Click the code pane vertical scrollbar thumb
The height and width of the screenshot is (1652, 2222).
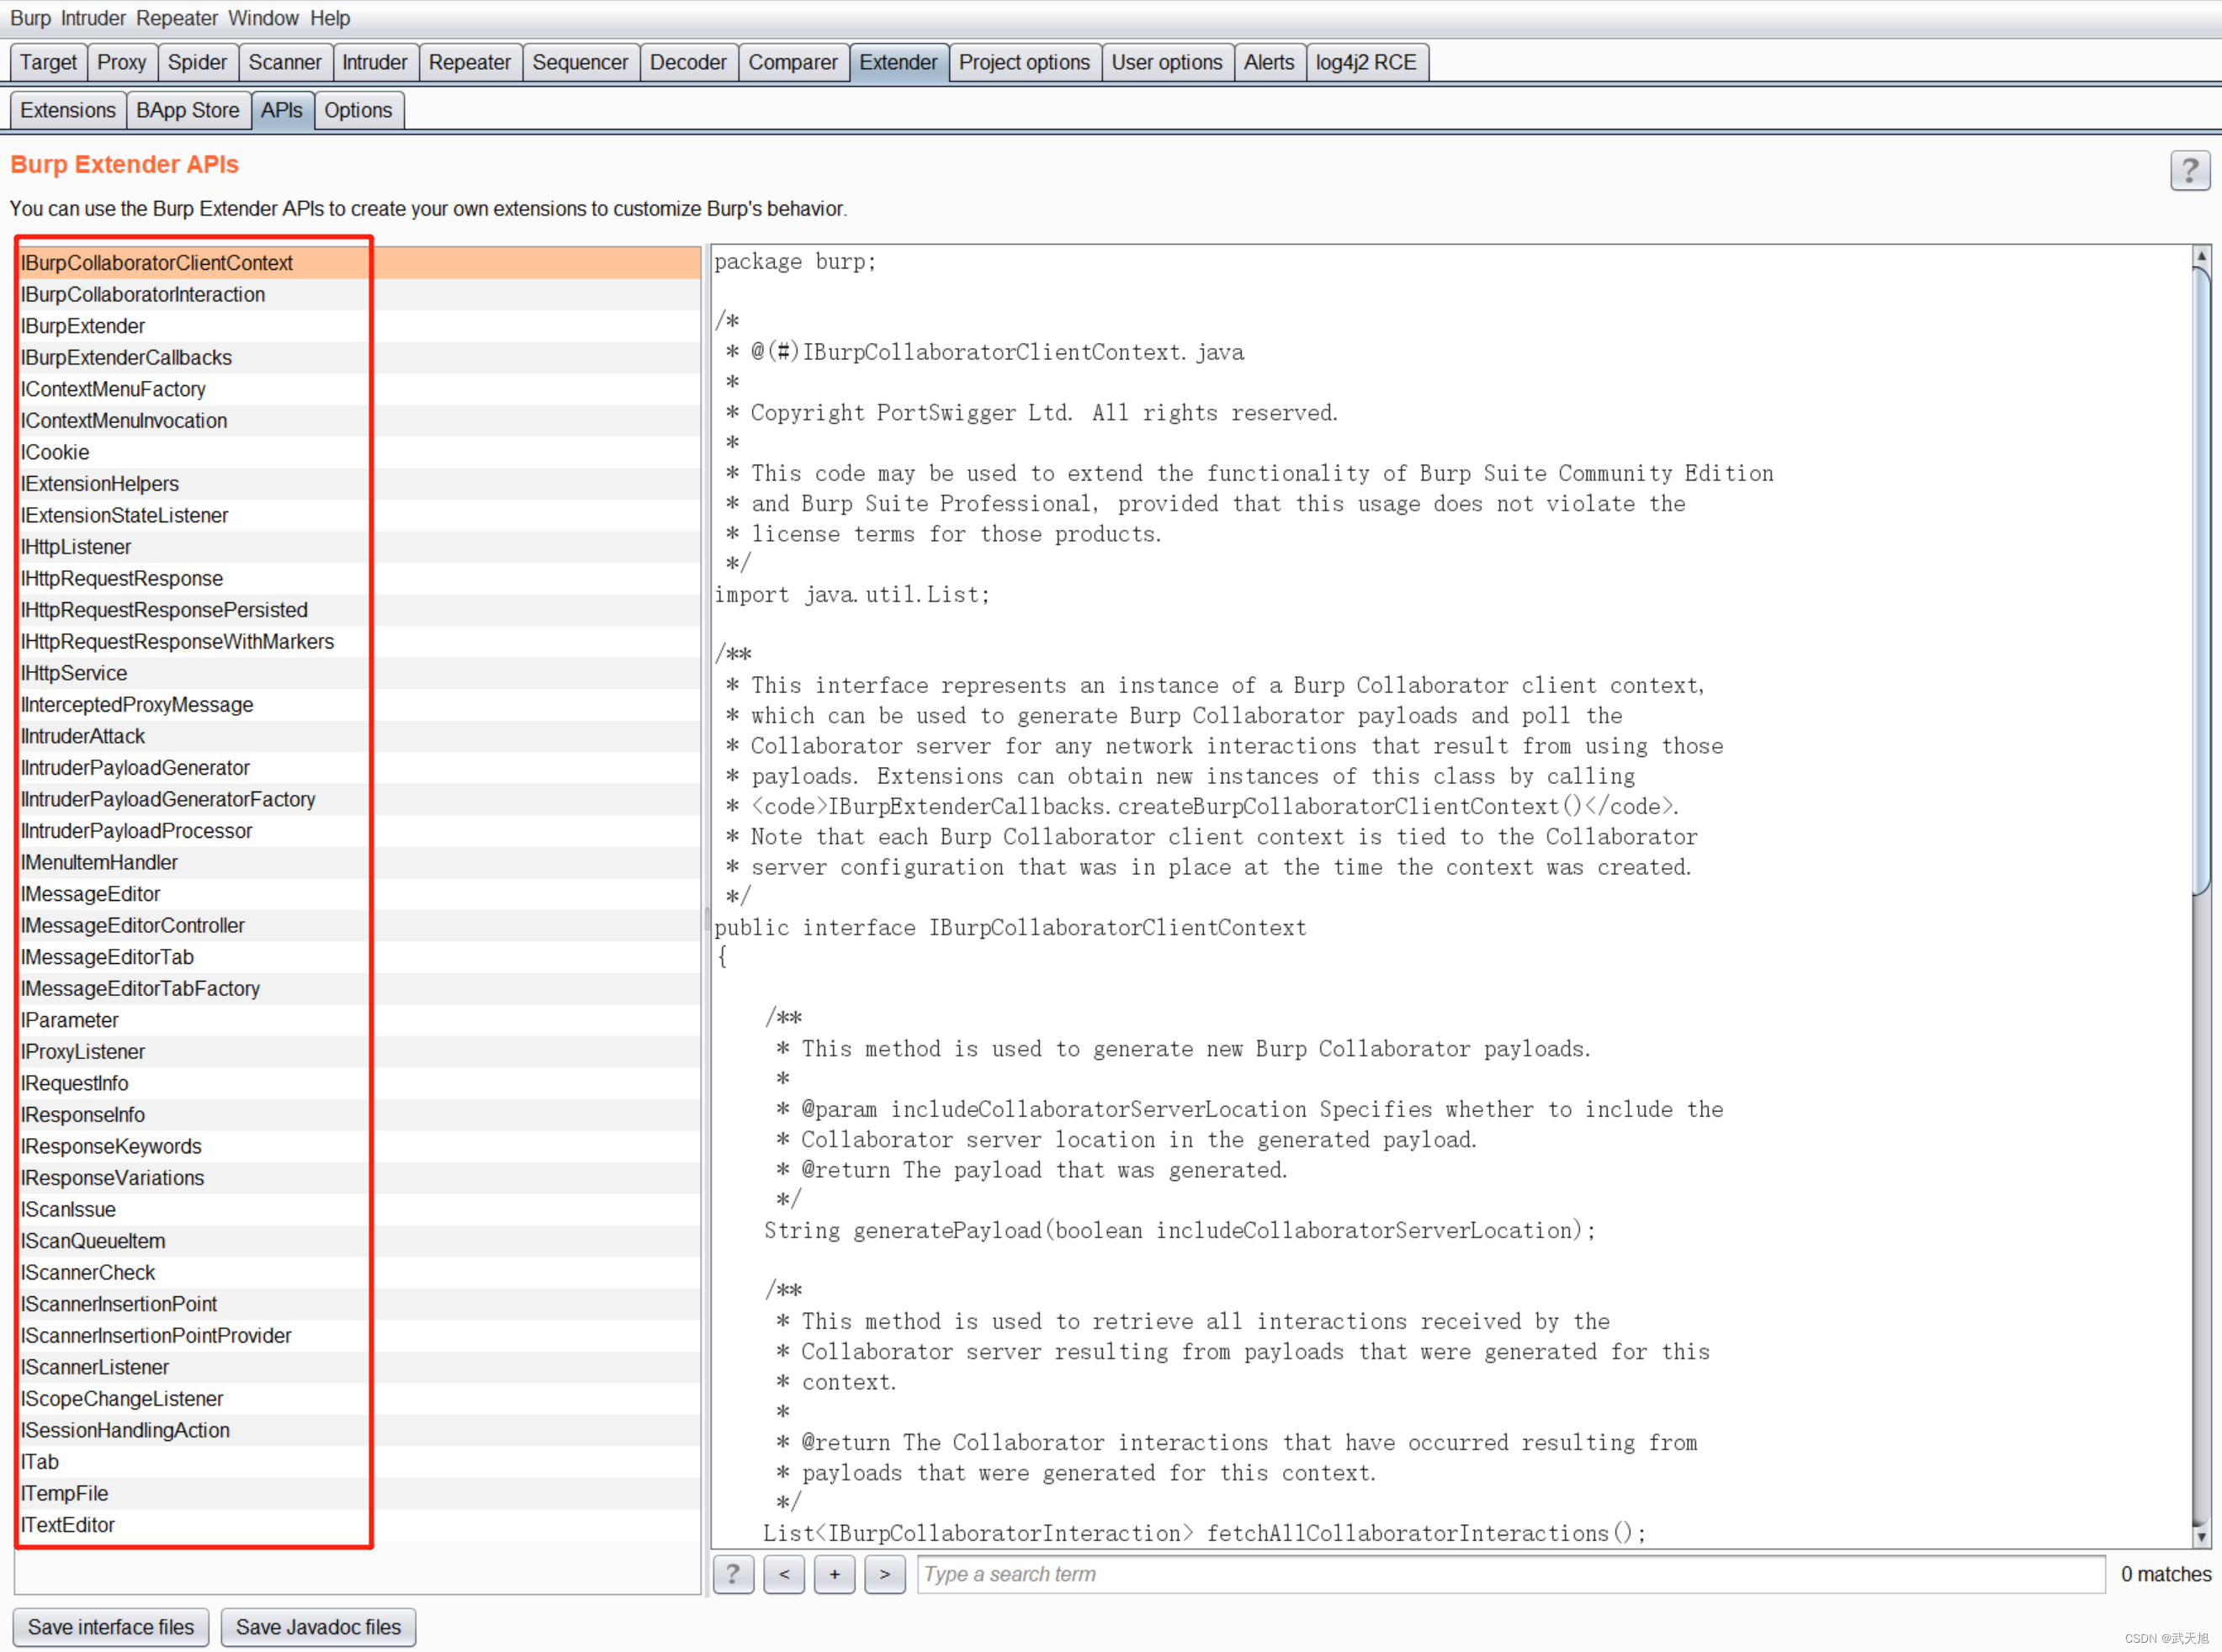[x=2200, y=580]
